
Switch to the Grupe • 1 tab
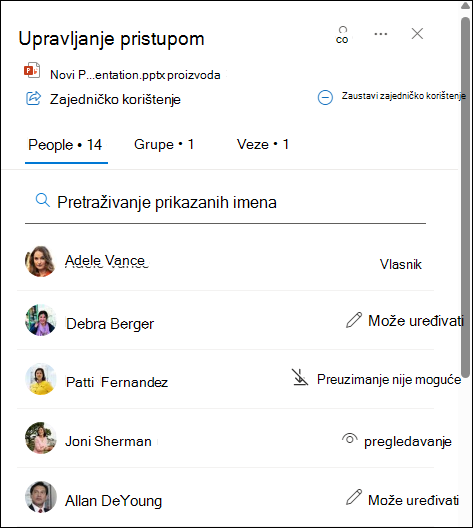click(164, 144)
